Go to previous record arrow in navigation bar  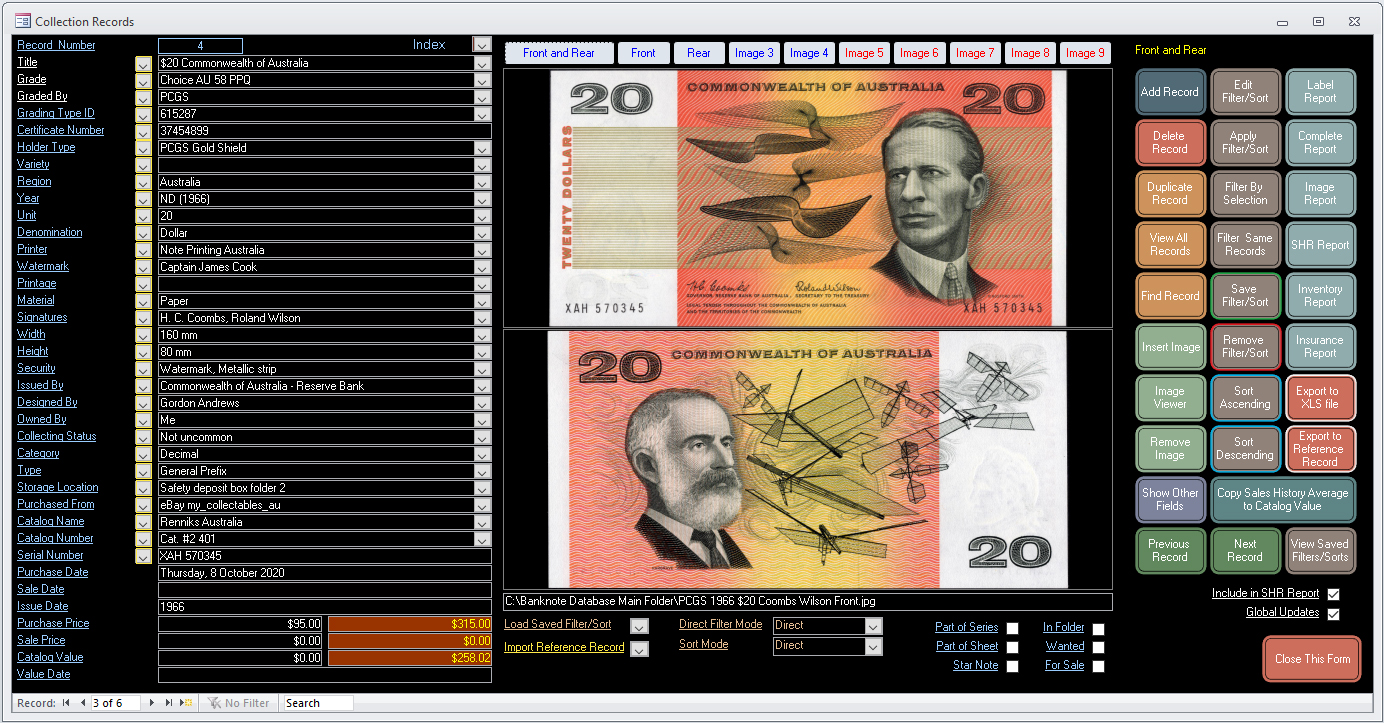(83, 703)
